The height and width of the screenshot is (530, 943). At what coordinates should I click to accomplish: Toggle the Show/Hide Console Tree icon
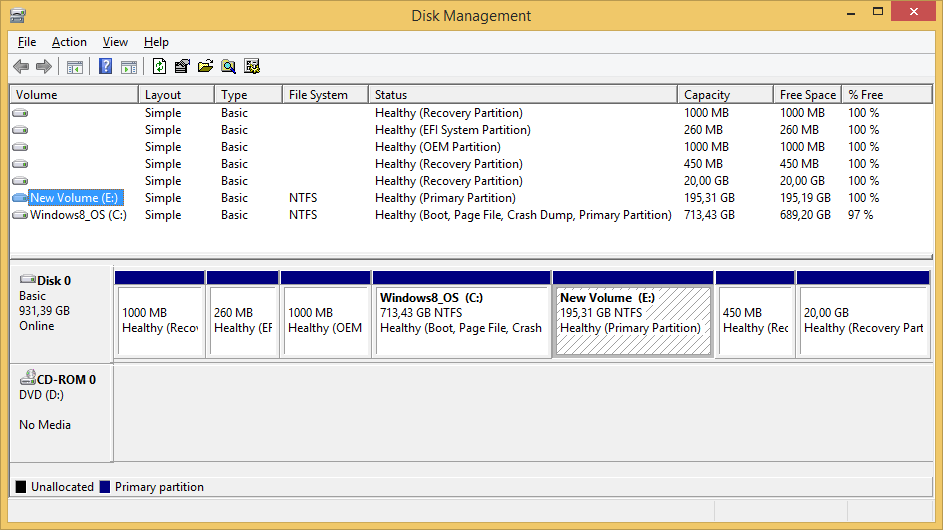pyautogui.click(x=75, y=67)
